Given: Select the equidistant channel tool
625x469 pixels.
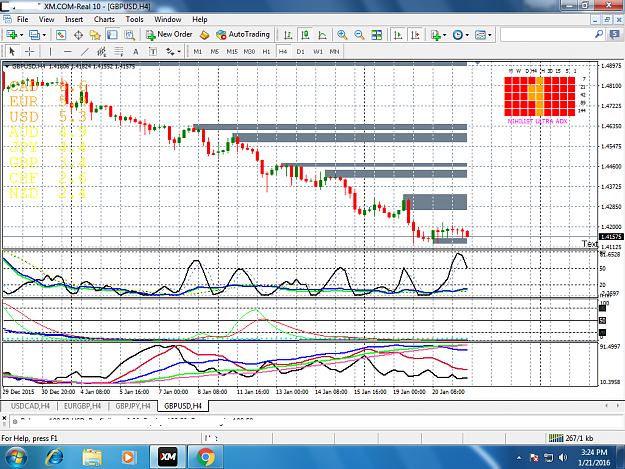Looking at the screenshot, I should [x=102, y=51].
